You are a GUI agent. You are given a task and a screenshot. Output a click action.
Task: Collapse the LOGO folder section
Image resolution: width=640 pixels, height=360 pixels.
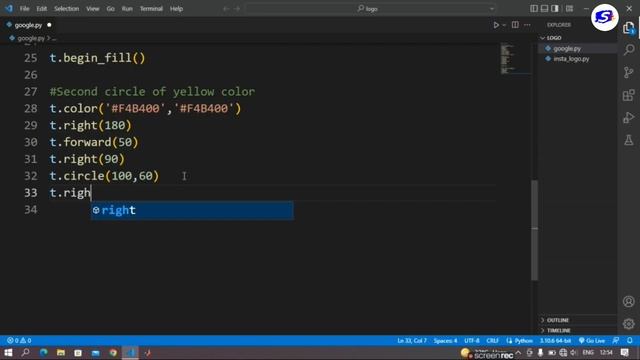[x=577, y=38]
